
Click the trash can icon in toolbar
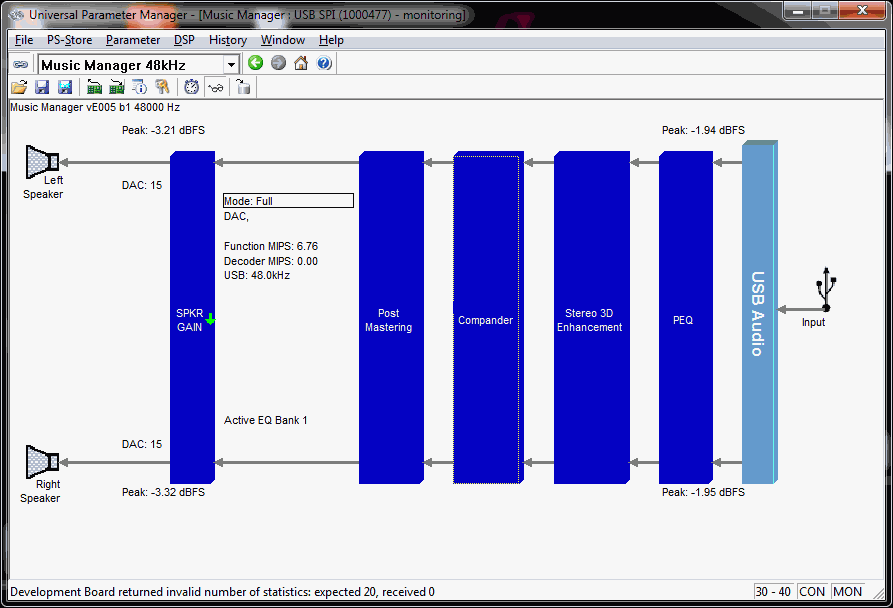click(243, 88)
